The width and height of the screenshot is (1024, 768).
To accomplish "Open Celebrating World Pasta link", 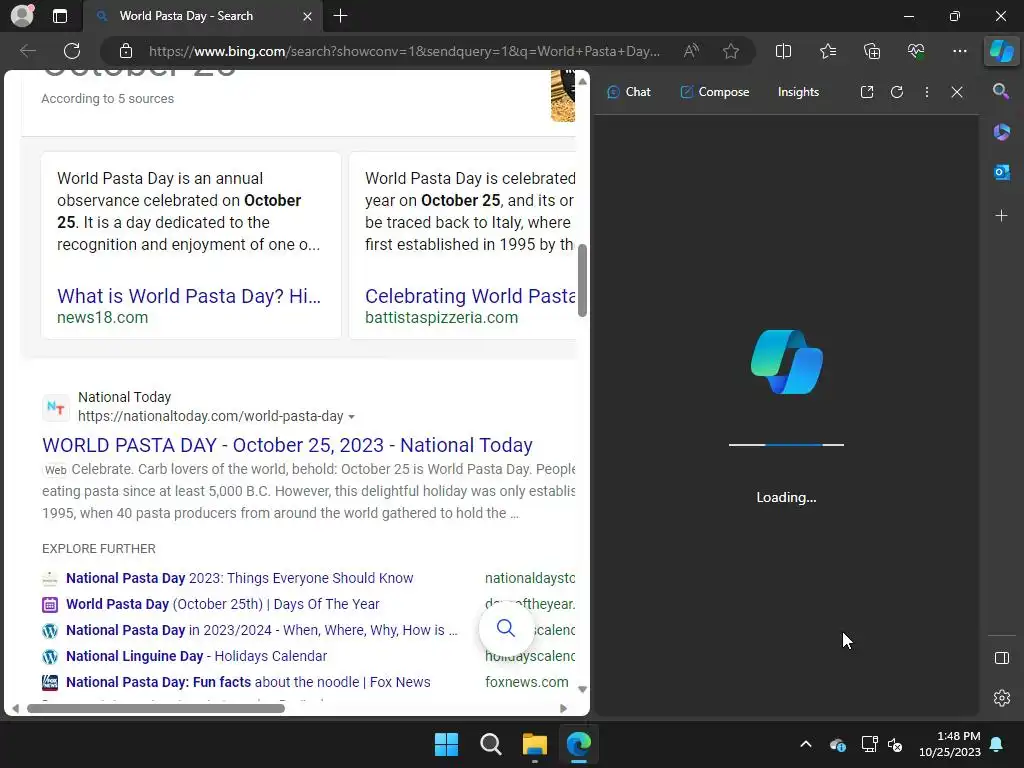I will pos(470,296).
